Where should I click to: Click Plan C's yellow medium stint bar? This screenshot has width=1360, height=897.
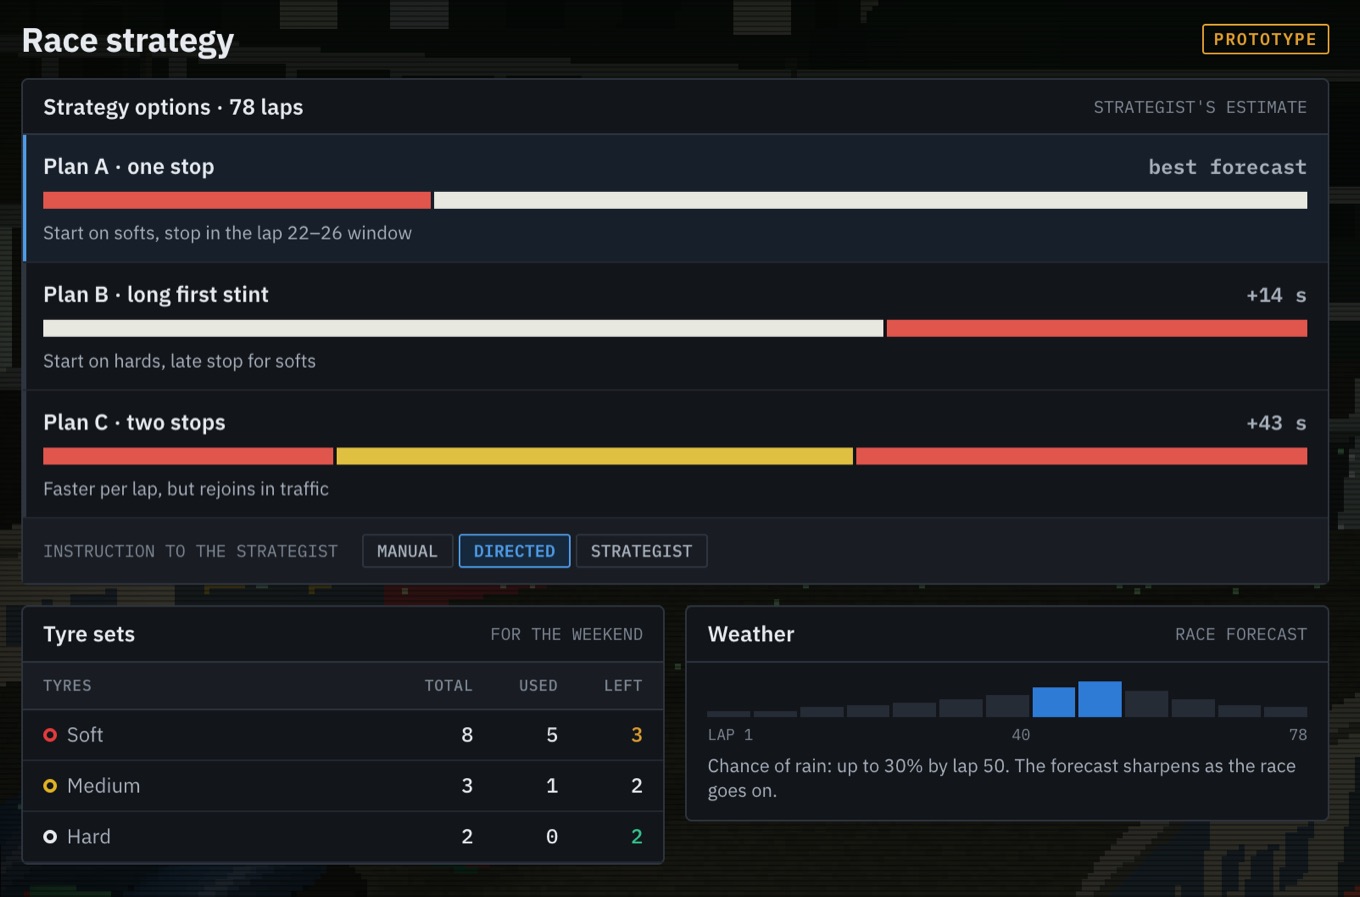(595, 456)
